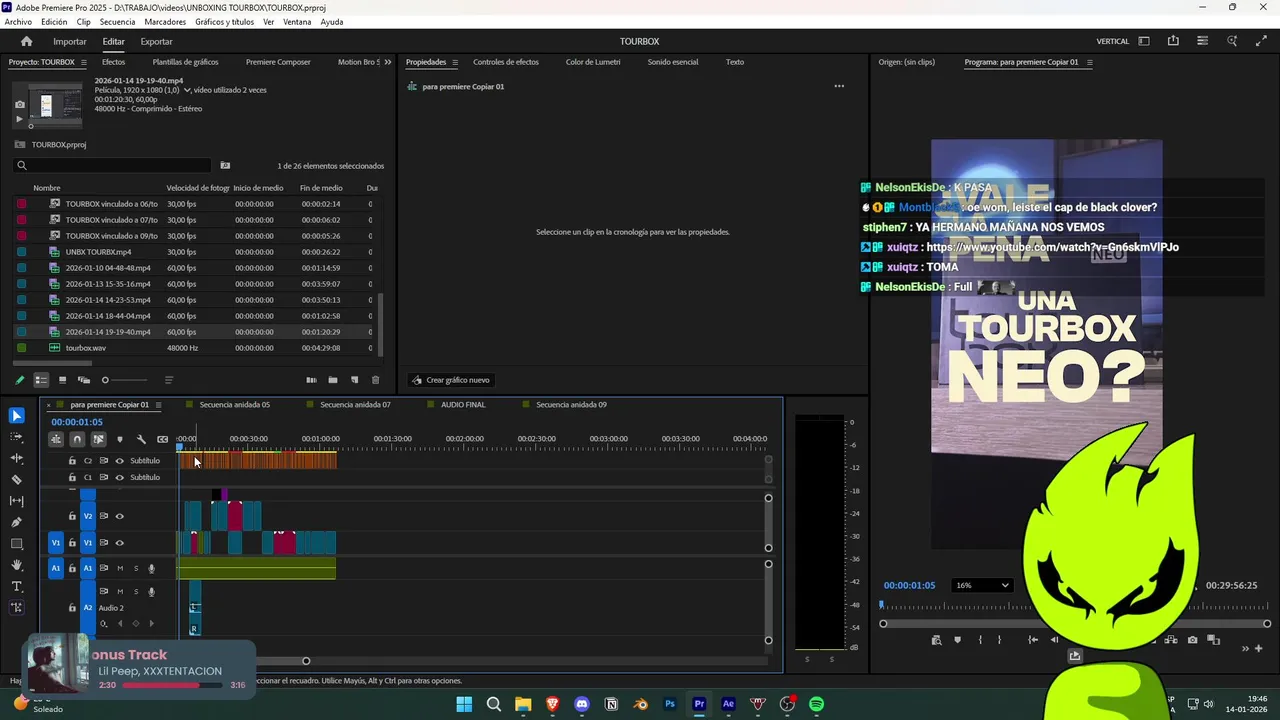The width and height of the screenshot is (1280, 720).
Task: Toggle eye of upper Subtítulo track C2
Action: [x=120, y=461]
